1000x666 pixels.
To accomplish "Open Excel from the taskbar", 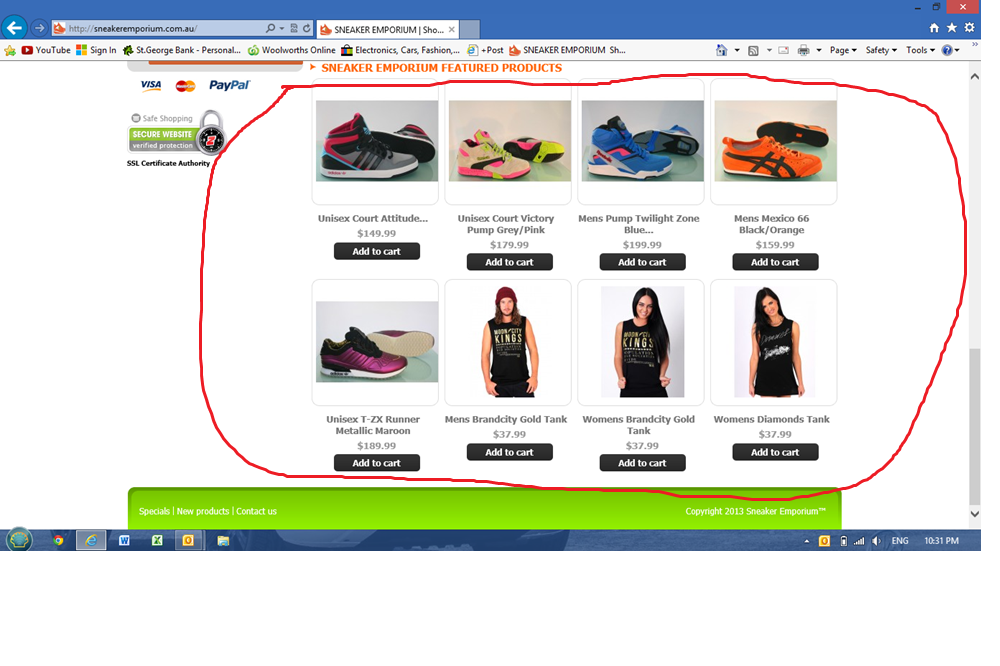I will [157, 540].
